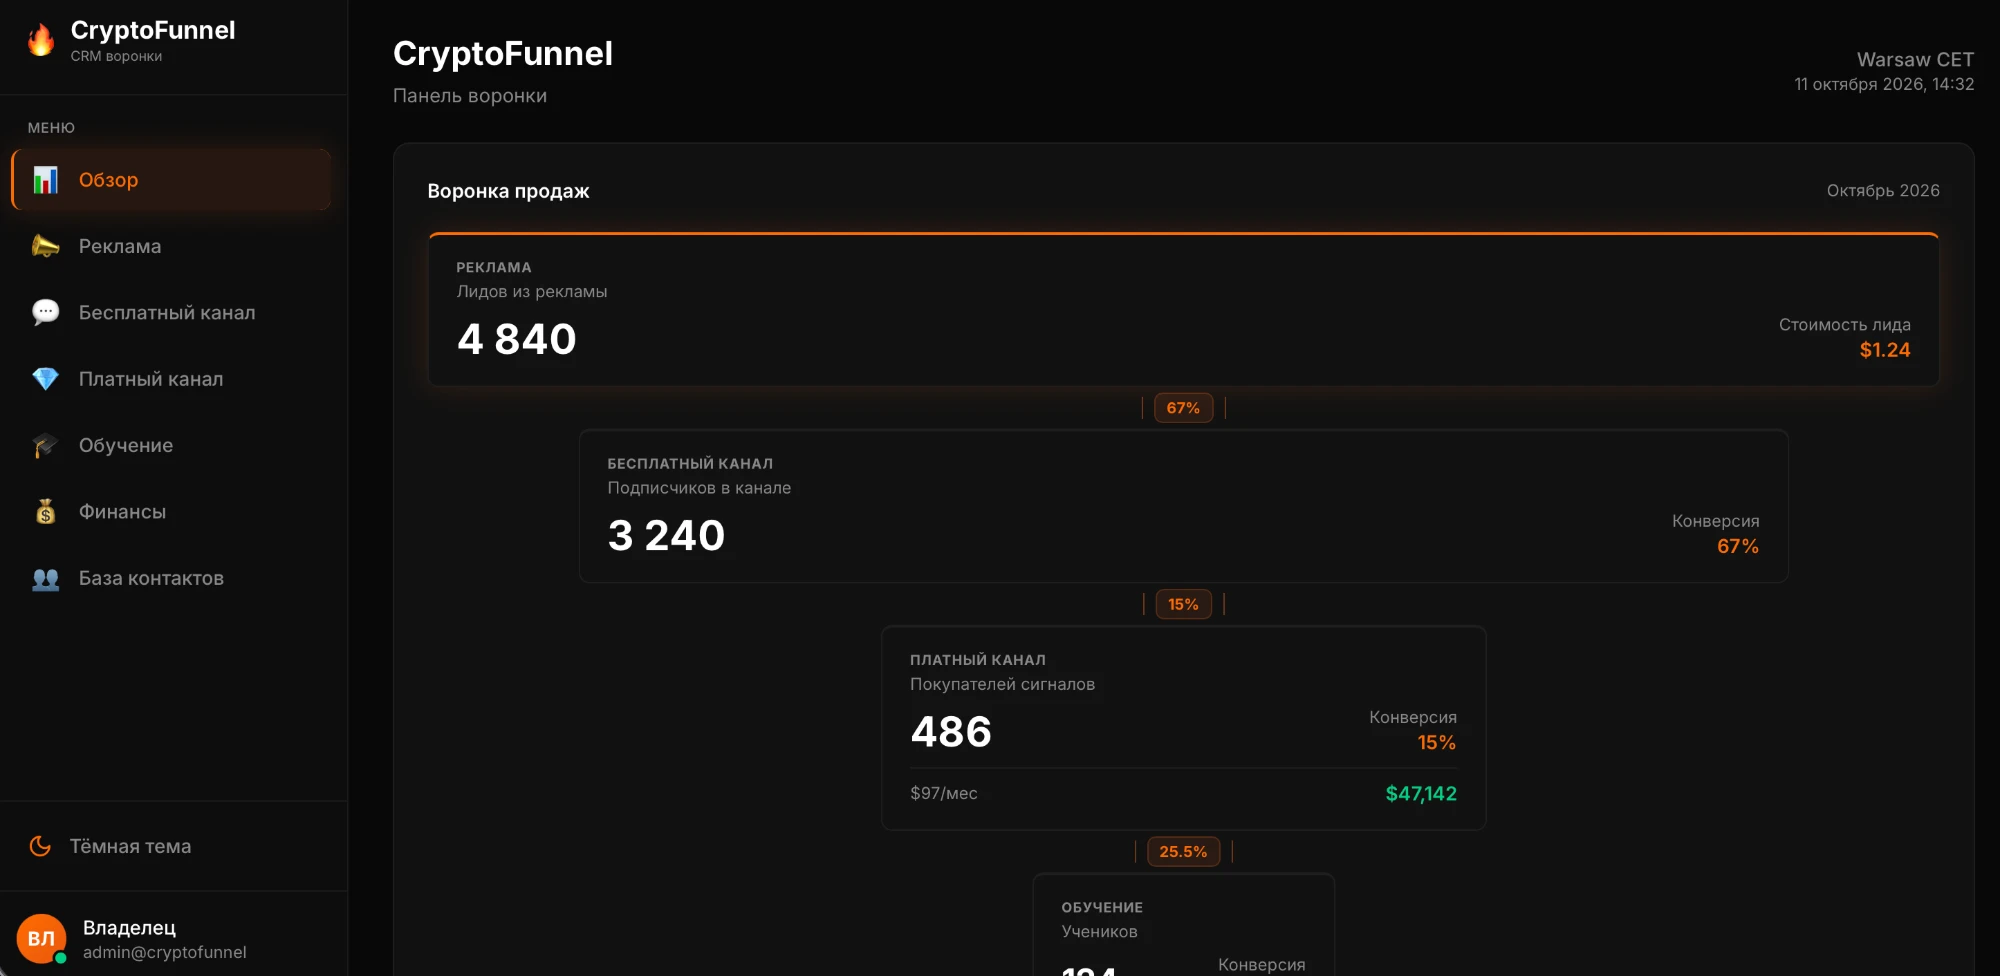This screenshot has width=2000, height=976.
Task: Click the Стоимость лида label
Action: (x=1844, y=324)
